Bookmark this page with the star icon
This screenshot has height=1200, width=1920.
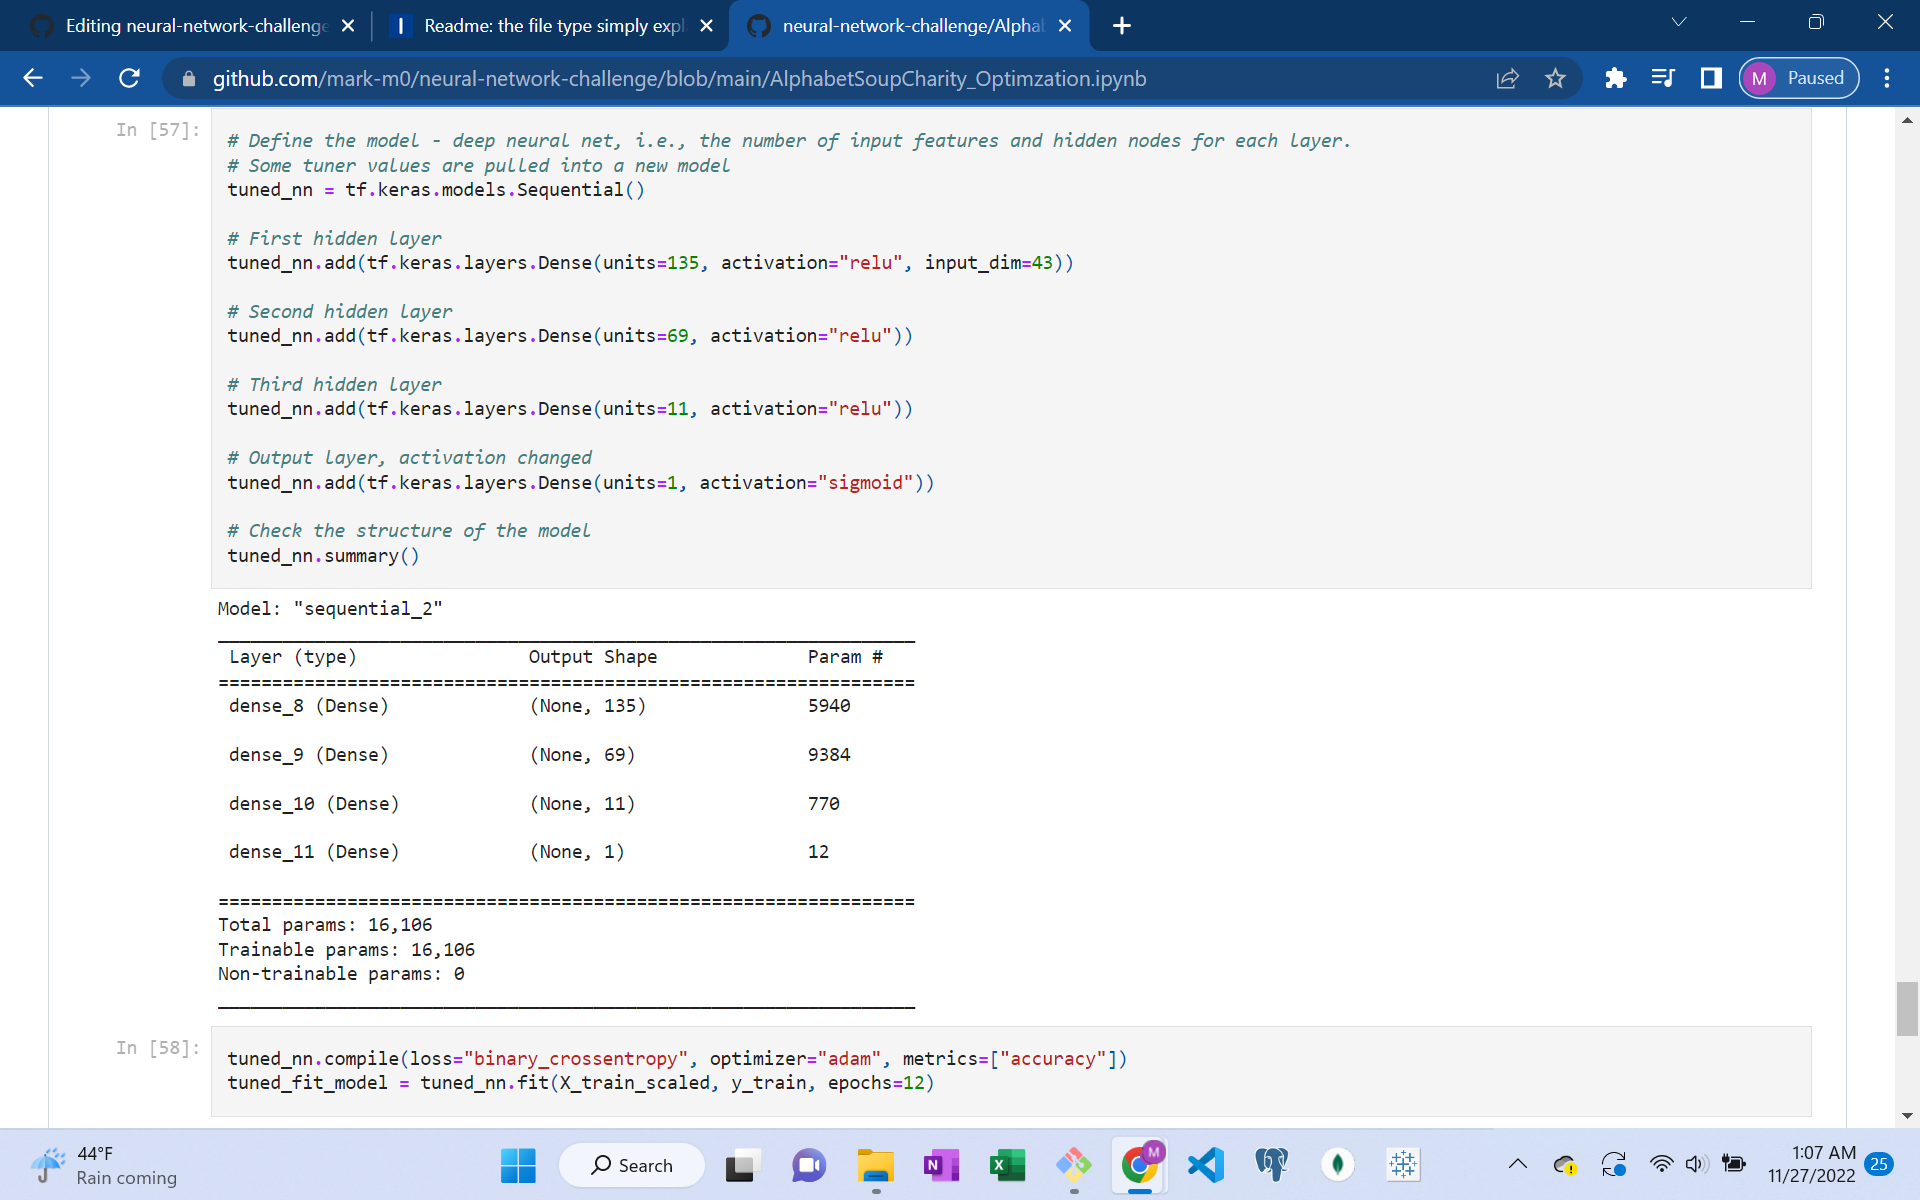click(x=1555, y=78)
